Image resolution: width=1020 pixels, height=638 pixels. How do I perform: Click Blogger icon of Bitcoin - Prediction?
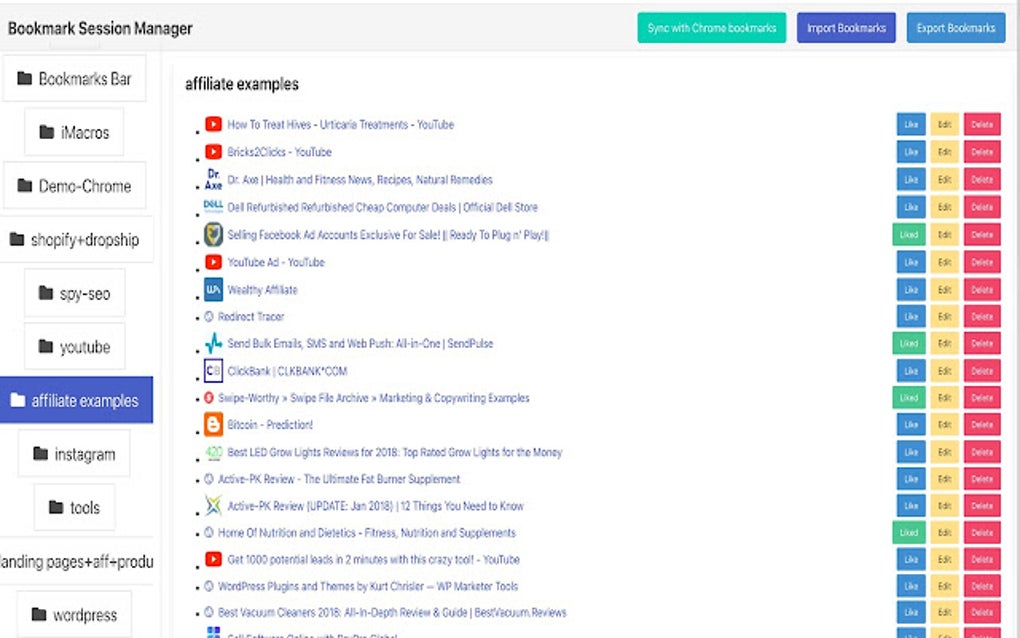coord(213,425)
